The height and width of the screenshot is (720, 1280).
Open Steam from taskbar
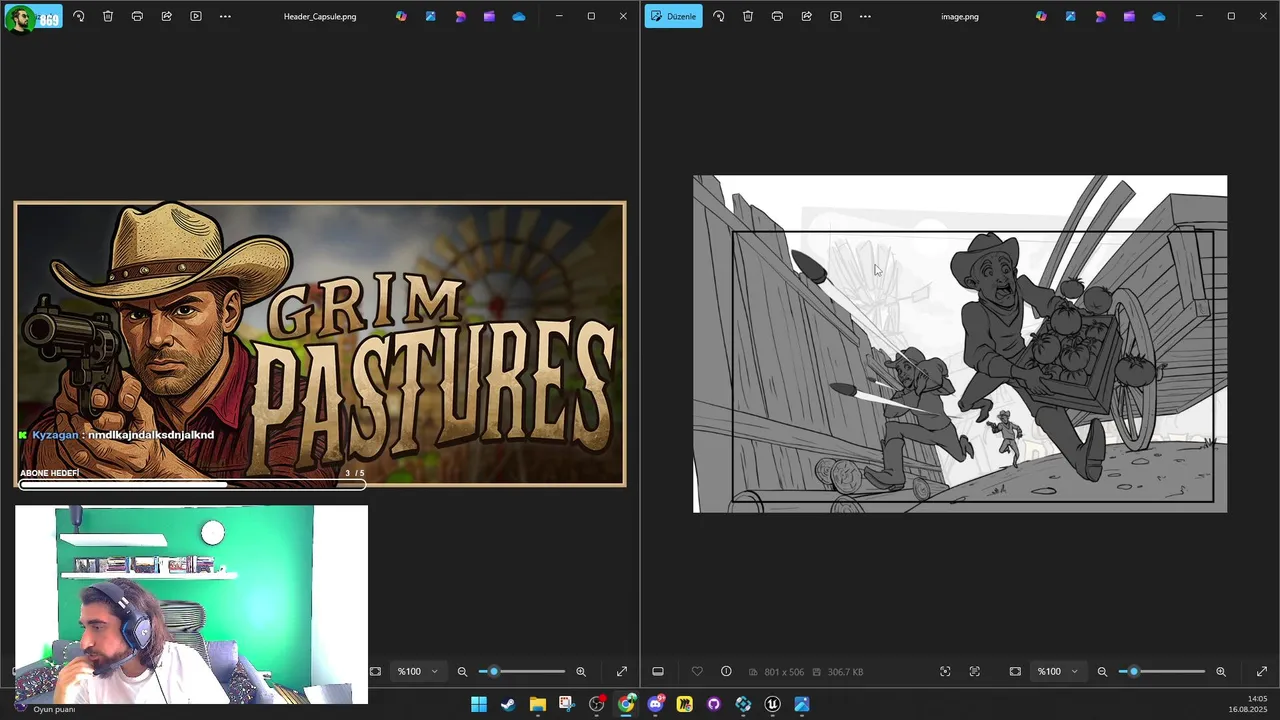coord(508,704)
